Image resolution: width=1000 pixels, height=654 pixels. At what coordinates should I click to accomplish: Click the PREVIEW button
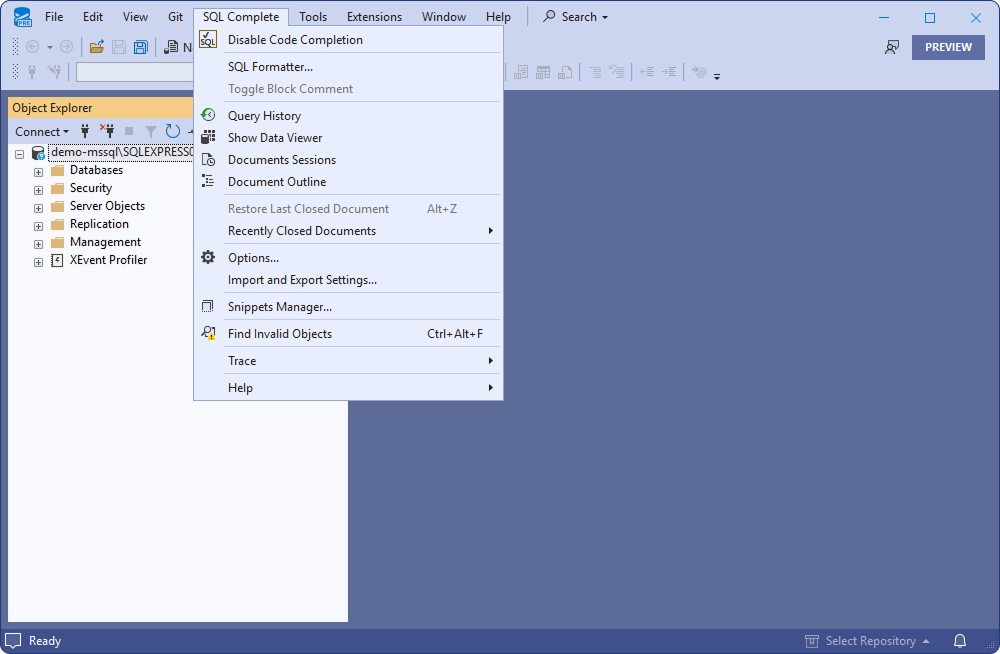tap(947, 46)
